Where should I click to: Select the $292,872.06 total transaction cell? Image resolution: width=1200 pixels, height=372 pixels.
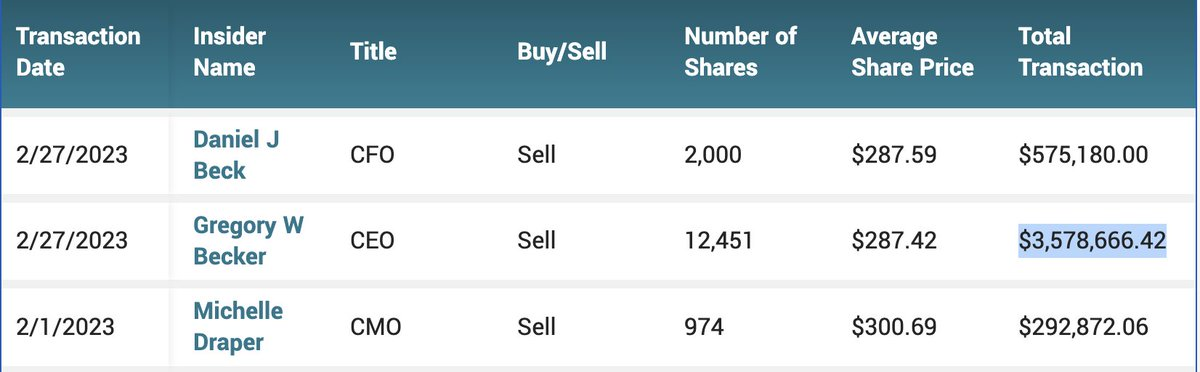pos(1083,327)
